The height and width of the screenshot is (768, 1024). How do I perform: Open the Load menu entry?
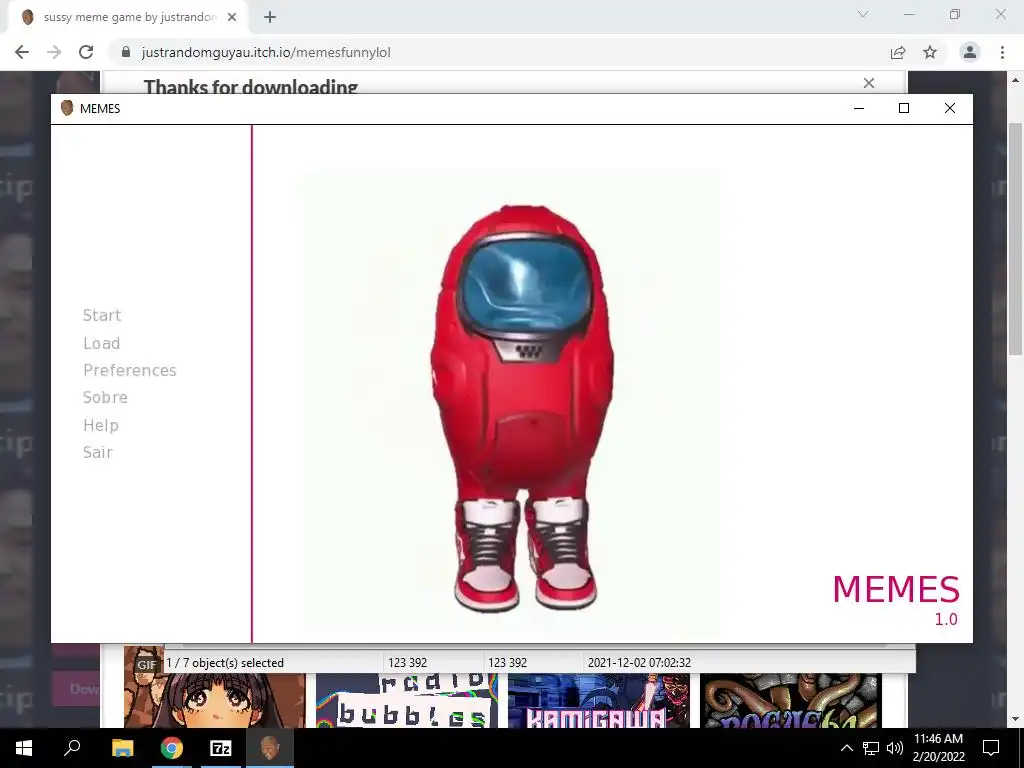click(101, 343)
